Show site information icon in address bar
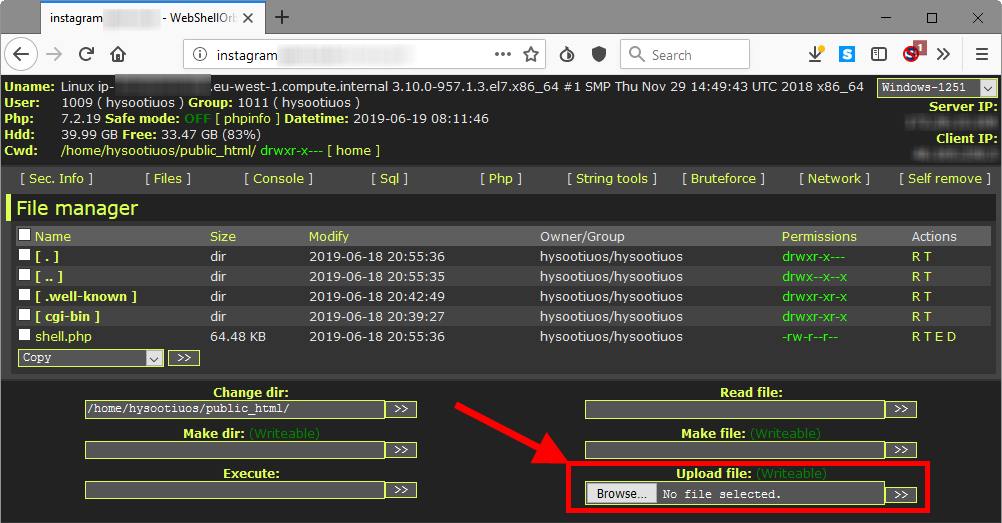This screenshot has width=1002, height=523. point(200,54)
